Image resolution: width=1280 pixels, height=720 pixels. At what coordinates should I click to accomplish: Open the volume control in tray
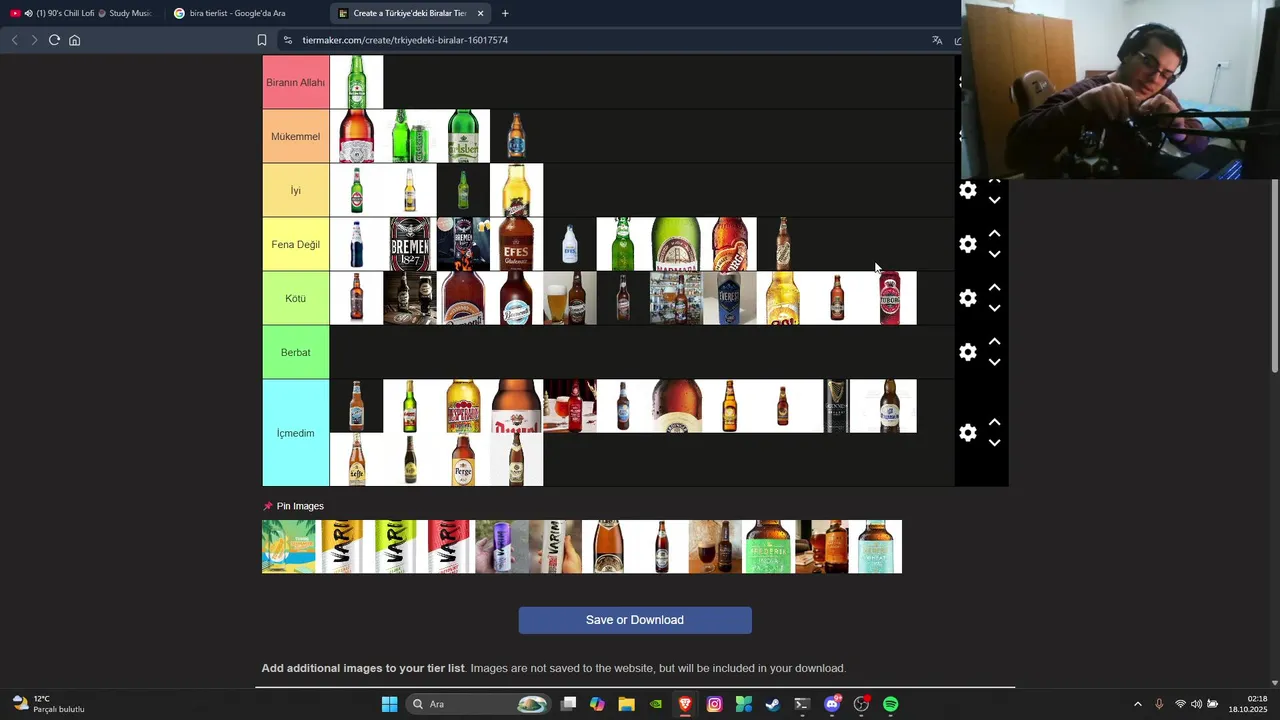coord(1196,704)
